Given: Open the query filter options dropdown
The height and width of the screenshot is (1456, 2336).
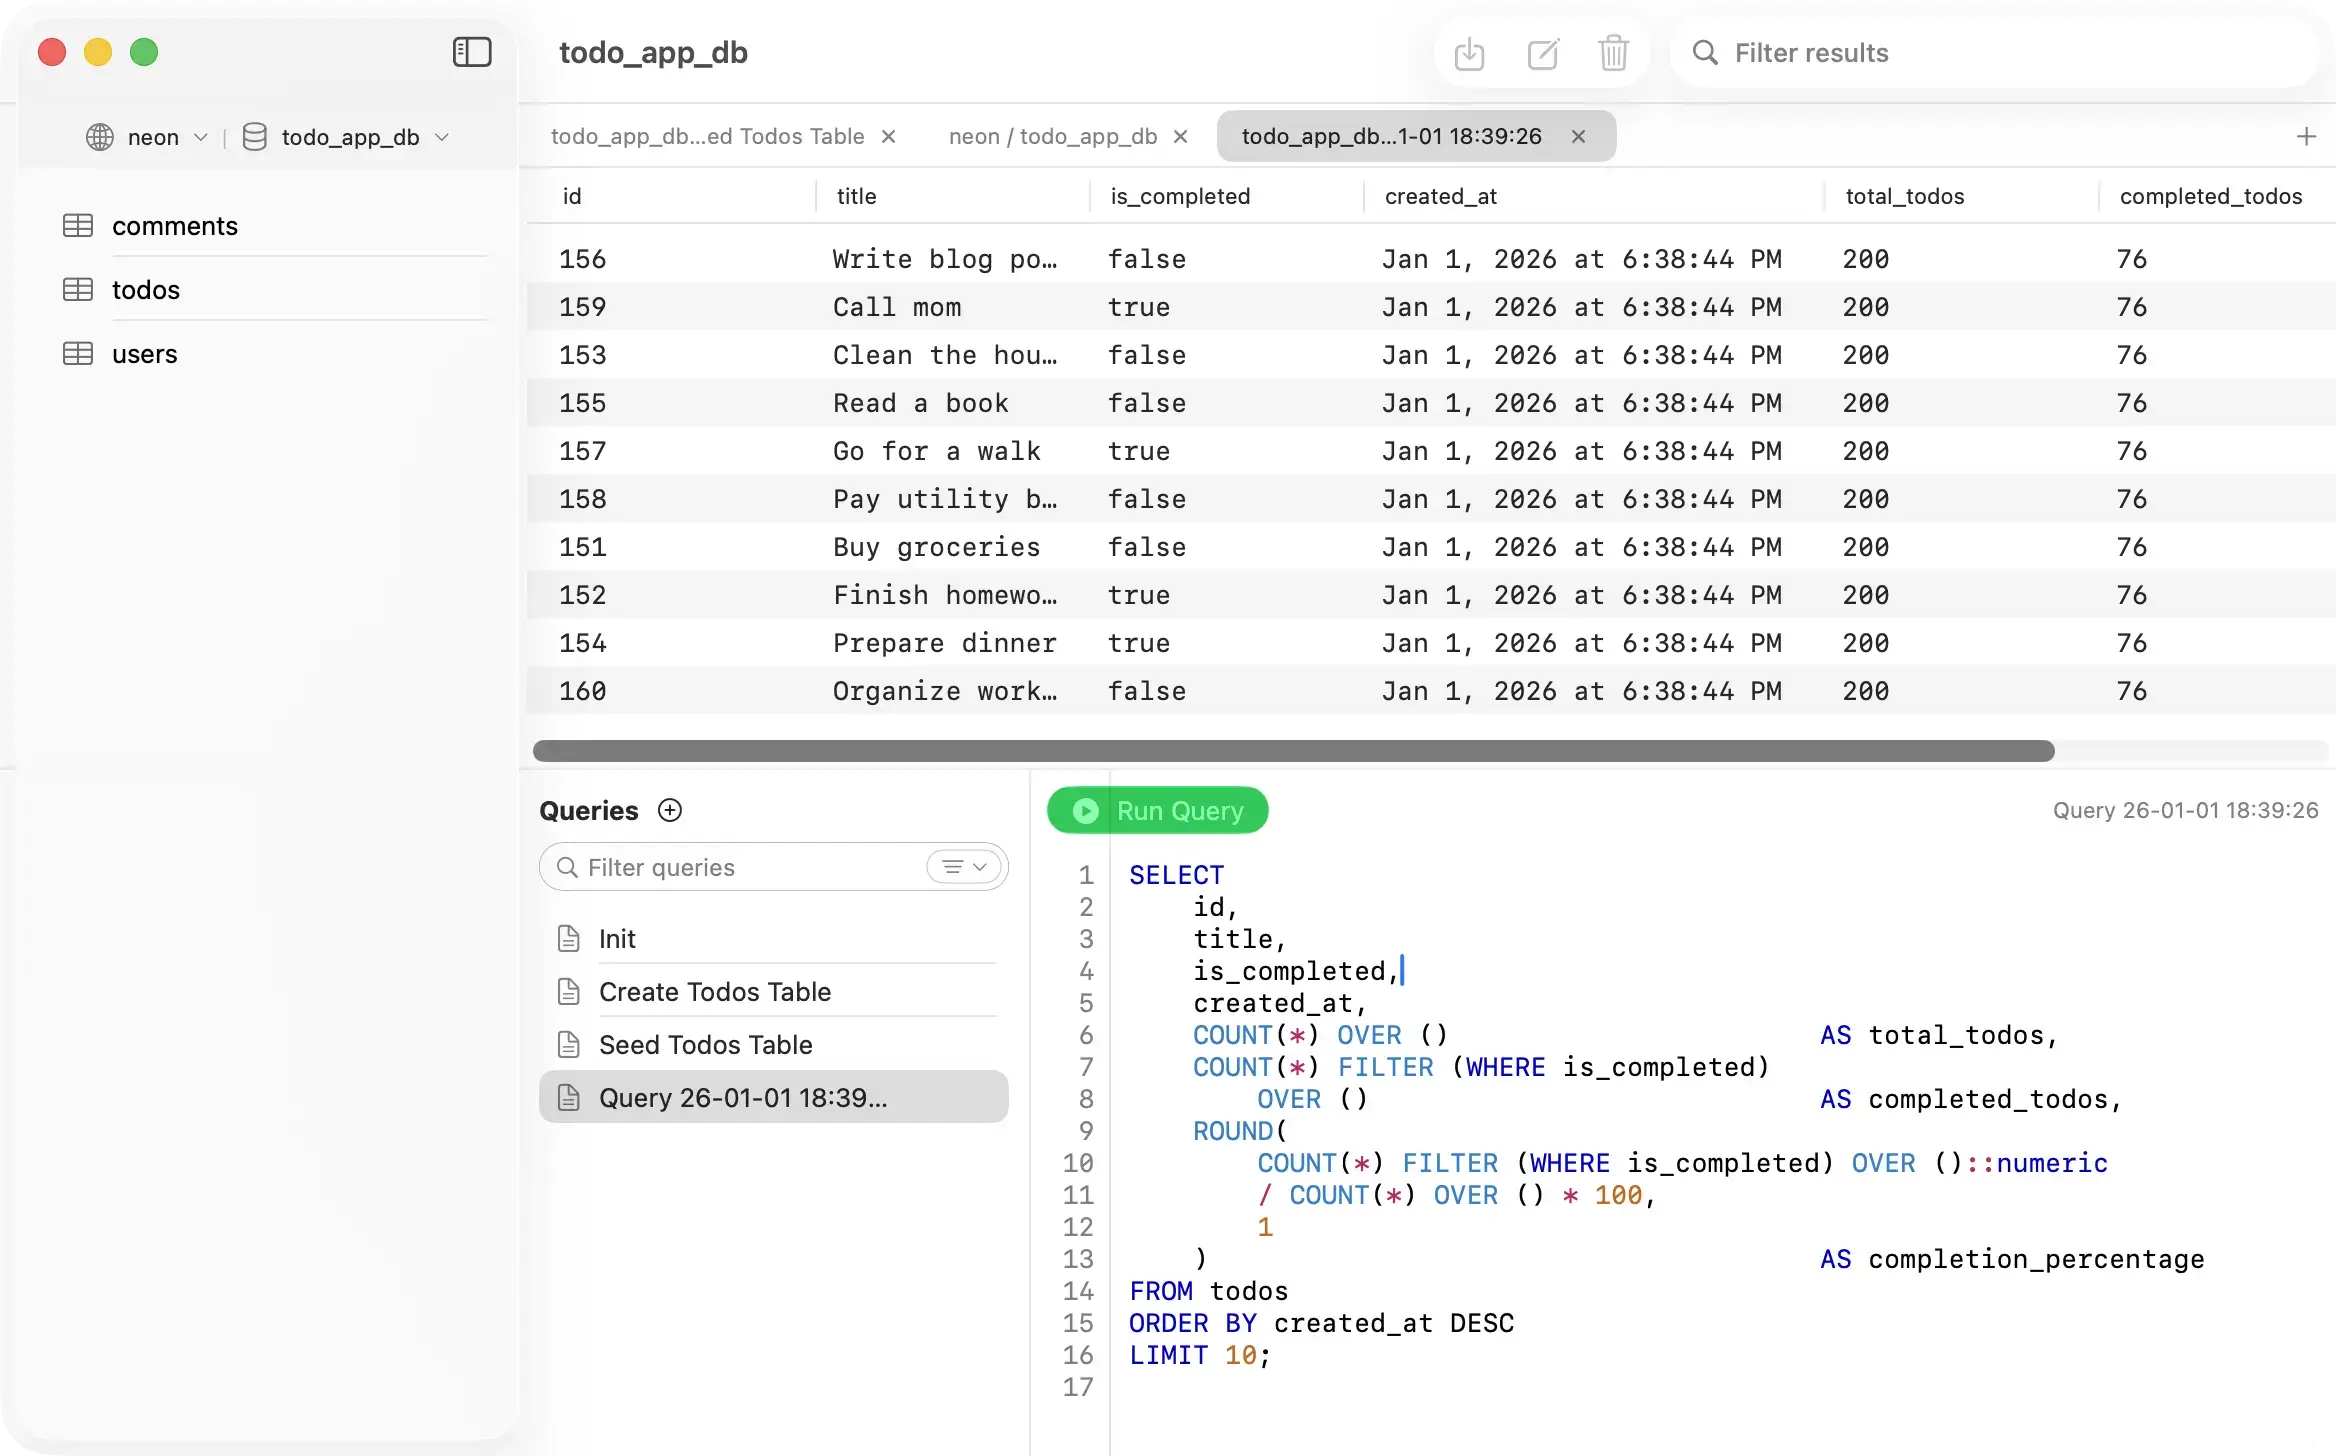Looking at the screenshot, I should pyautogui.click(x=963, y=866).
